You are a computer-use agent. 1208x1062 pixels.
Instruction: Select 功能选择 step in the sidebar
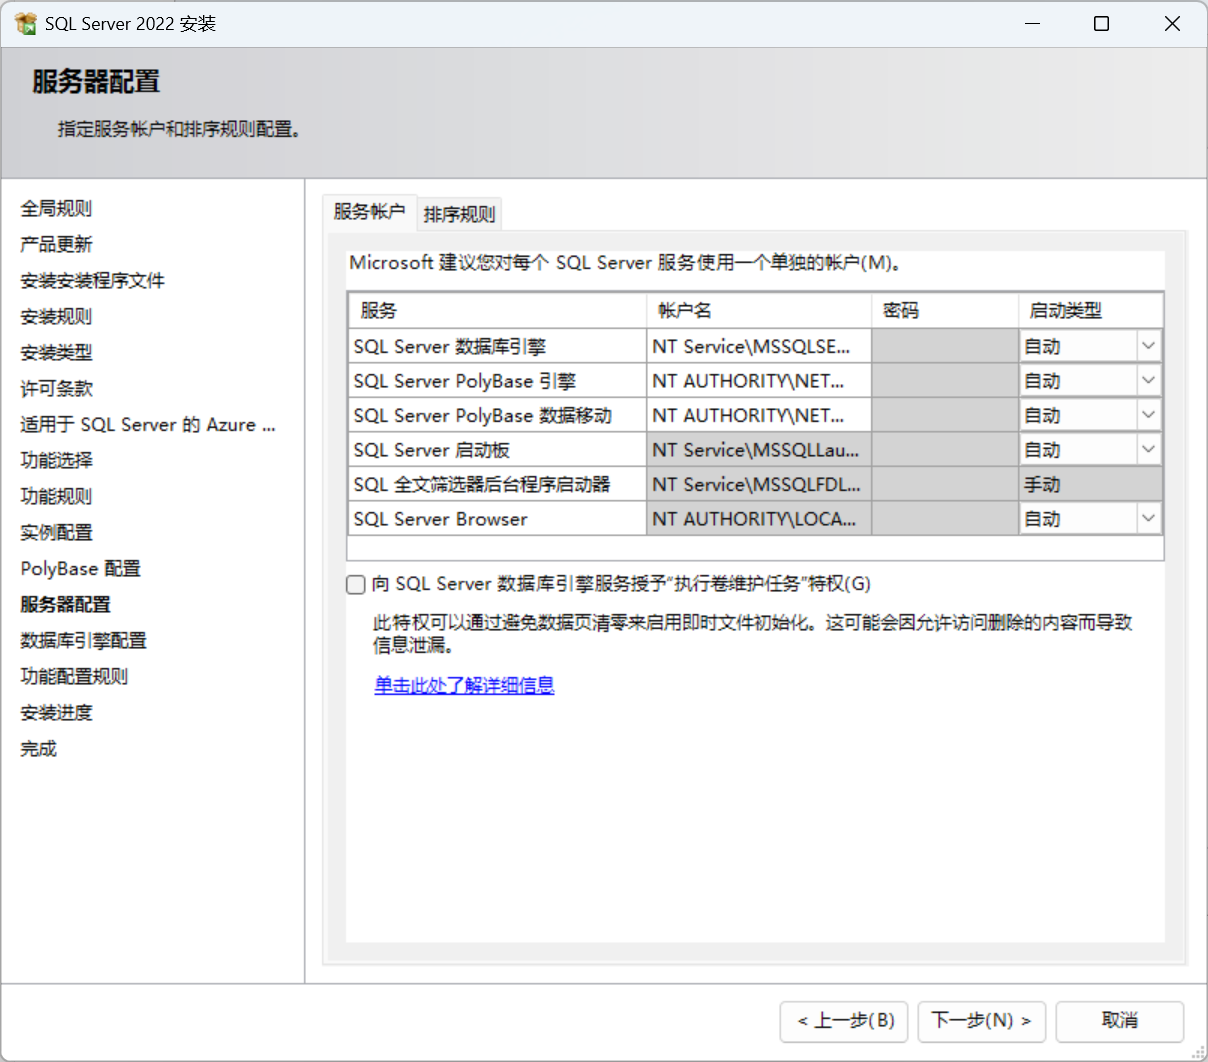click(x=56, y=460)
